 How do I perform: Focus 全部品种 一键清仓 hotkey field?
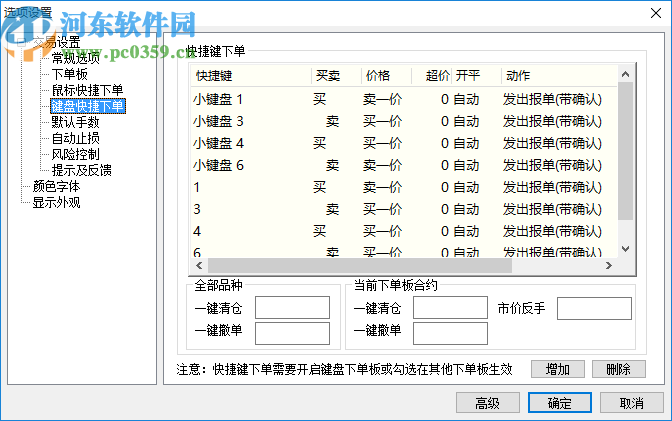click(x=292, y=307)
